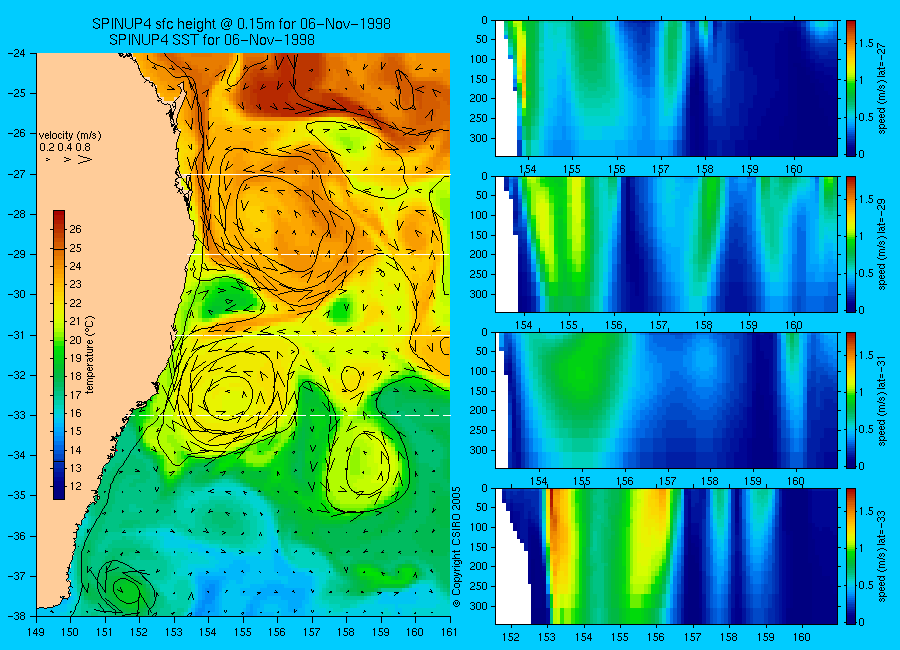The width and height of the screenshot is (900, 650).
Task: Click the "speed (m/s) lat=-31" label
Action: (882, 400)
